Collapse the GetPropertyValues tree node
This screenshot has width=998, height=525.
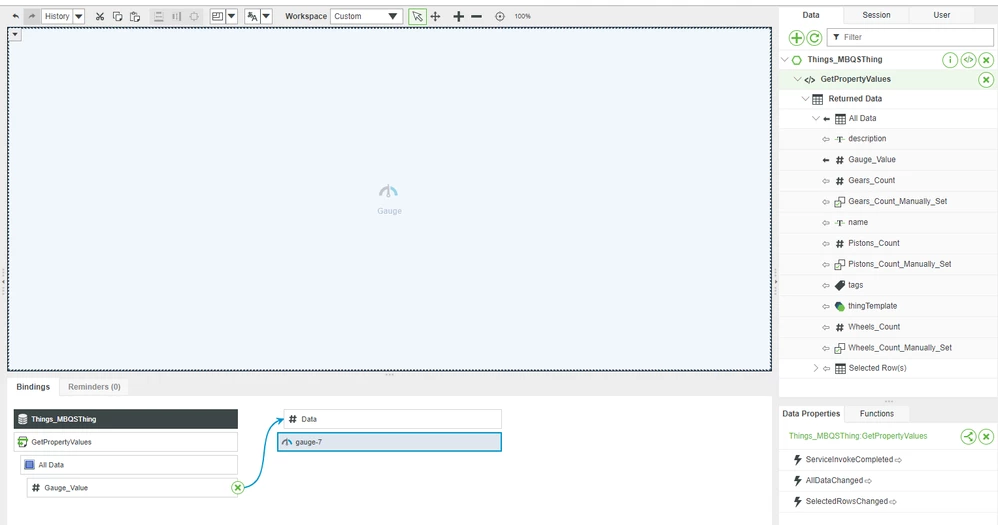(798, 79)
